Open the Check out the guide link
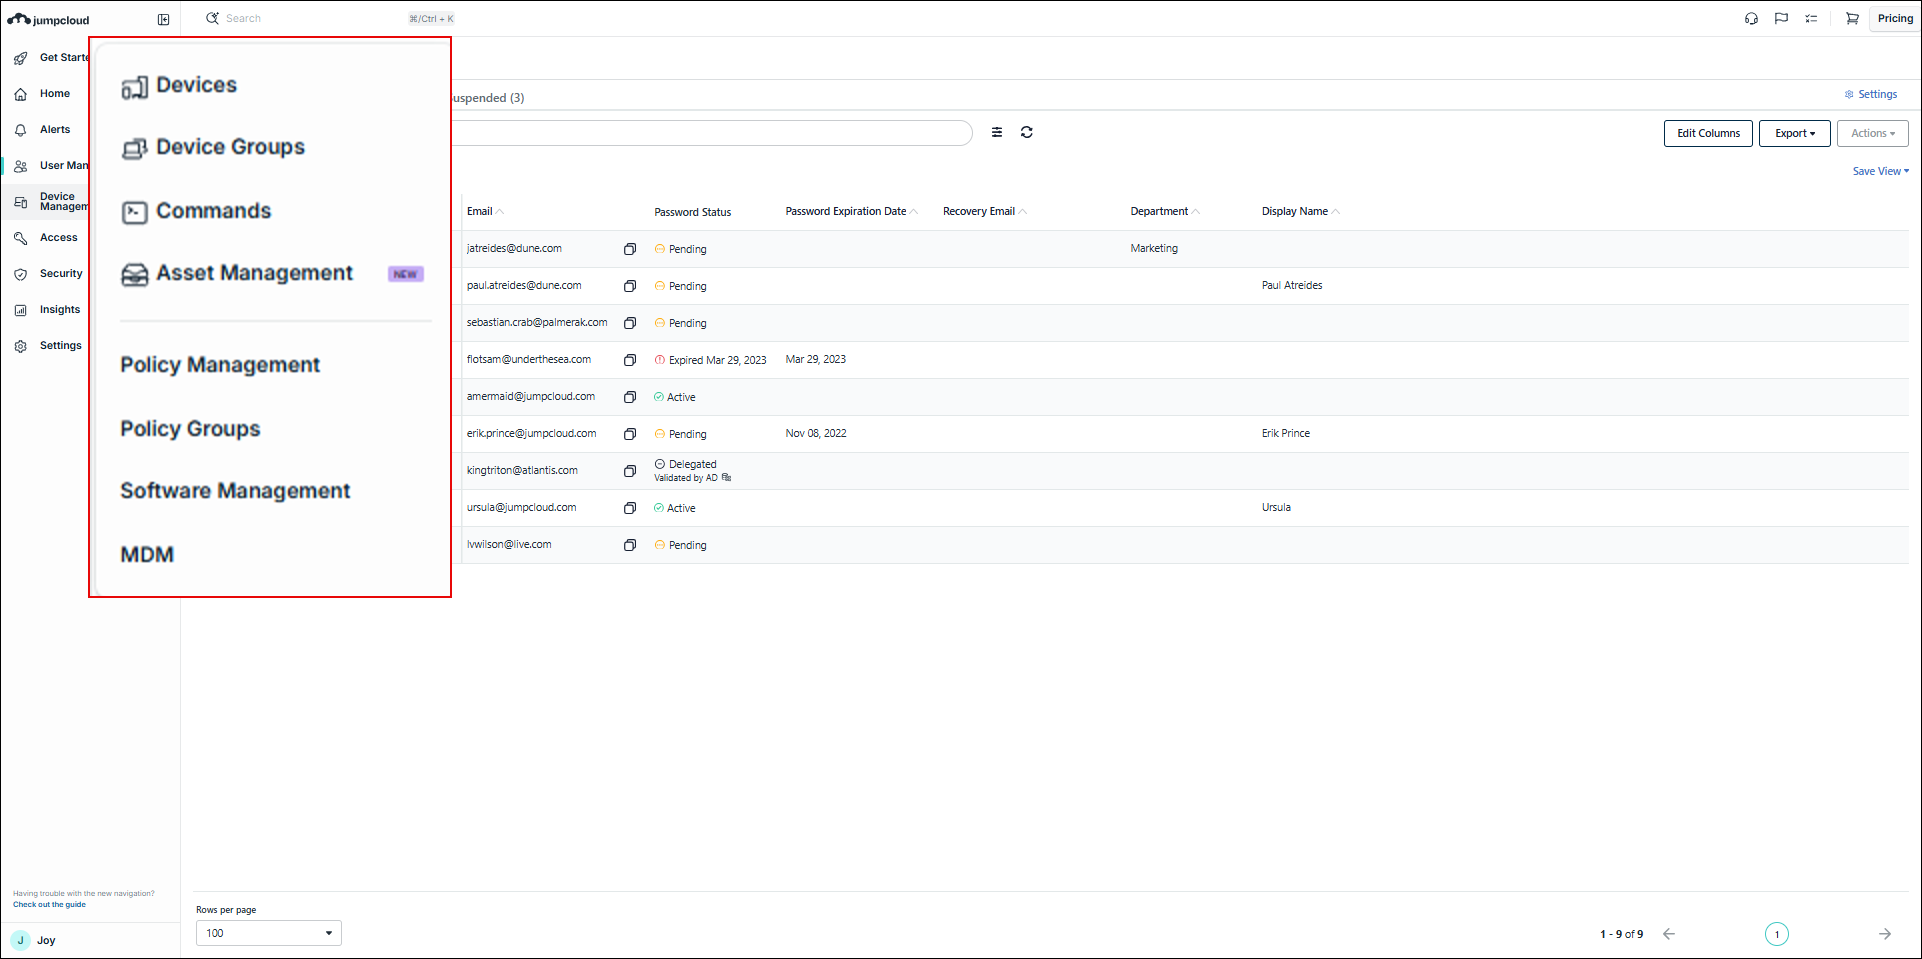Viewport: 1922px width, 959px height. [x=49, y=904]
